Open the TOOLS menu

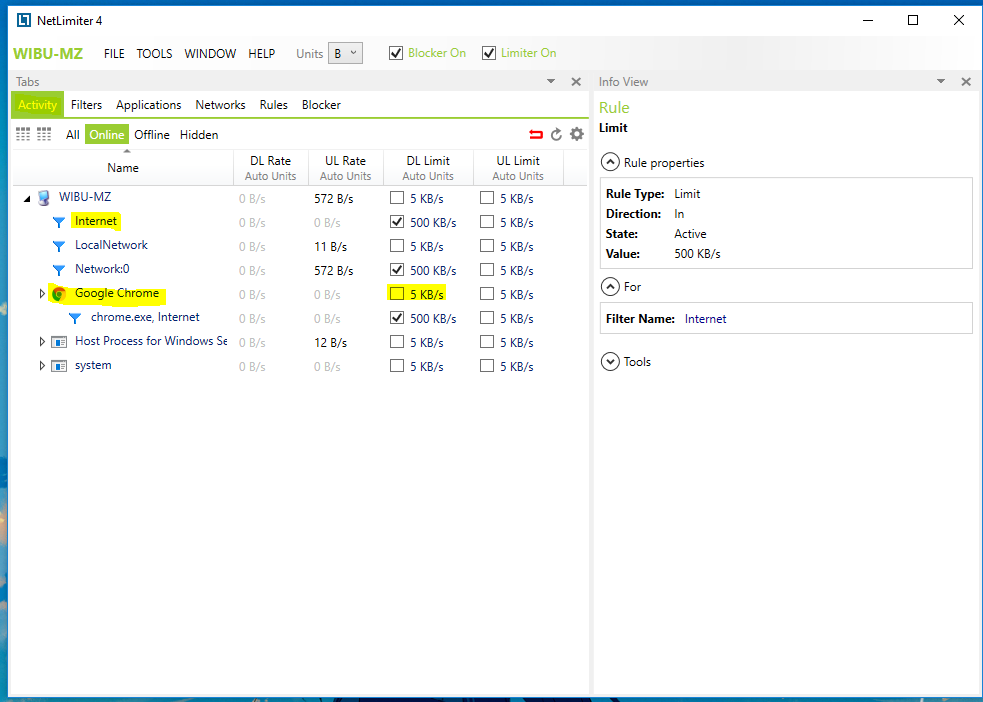pyautogui.click(x=154, y=54)
